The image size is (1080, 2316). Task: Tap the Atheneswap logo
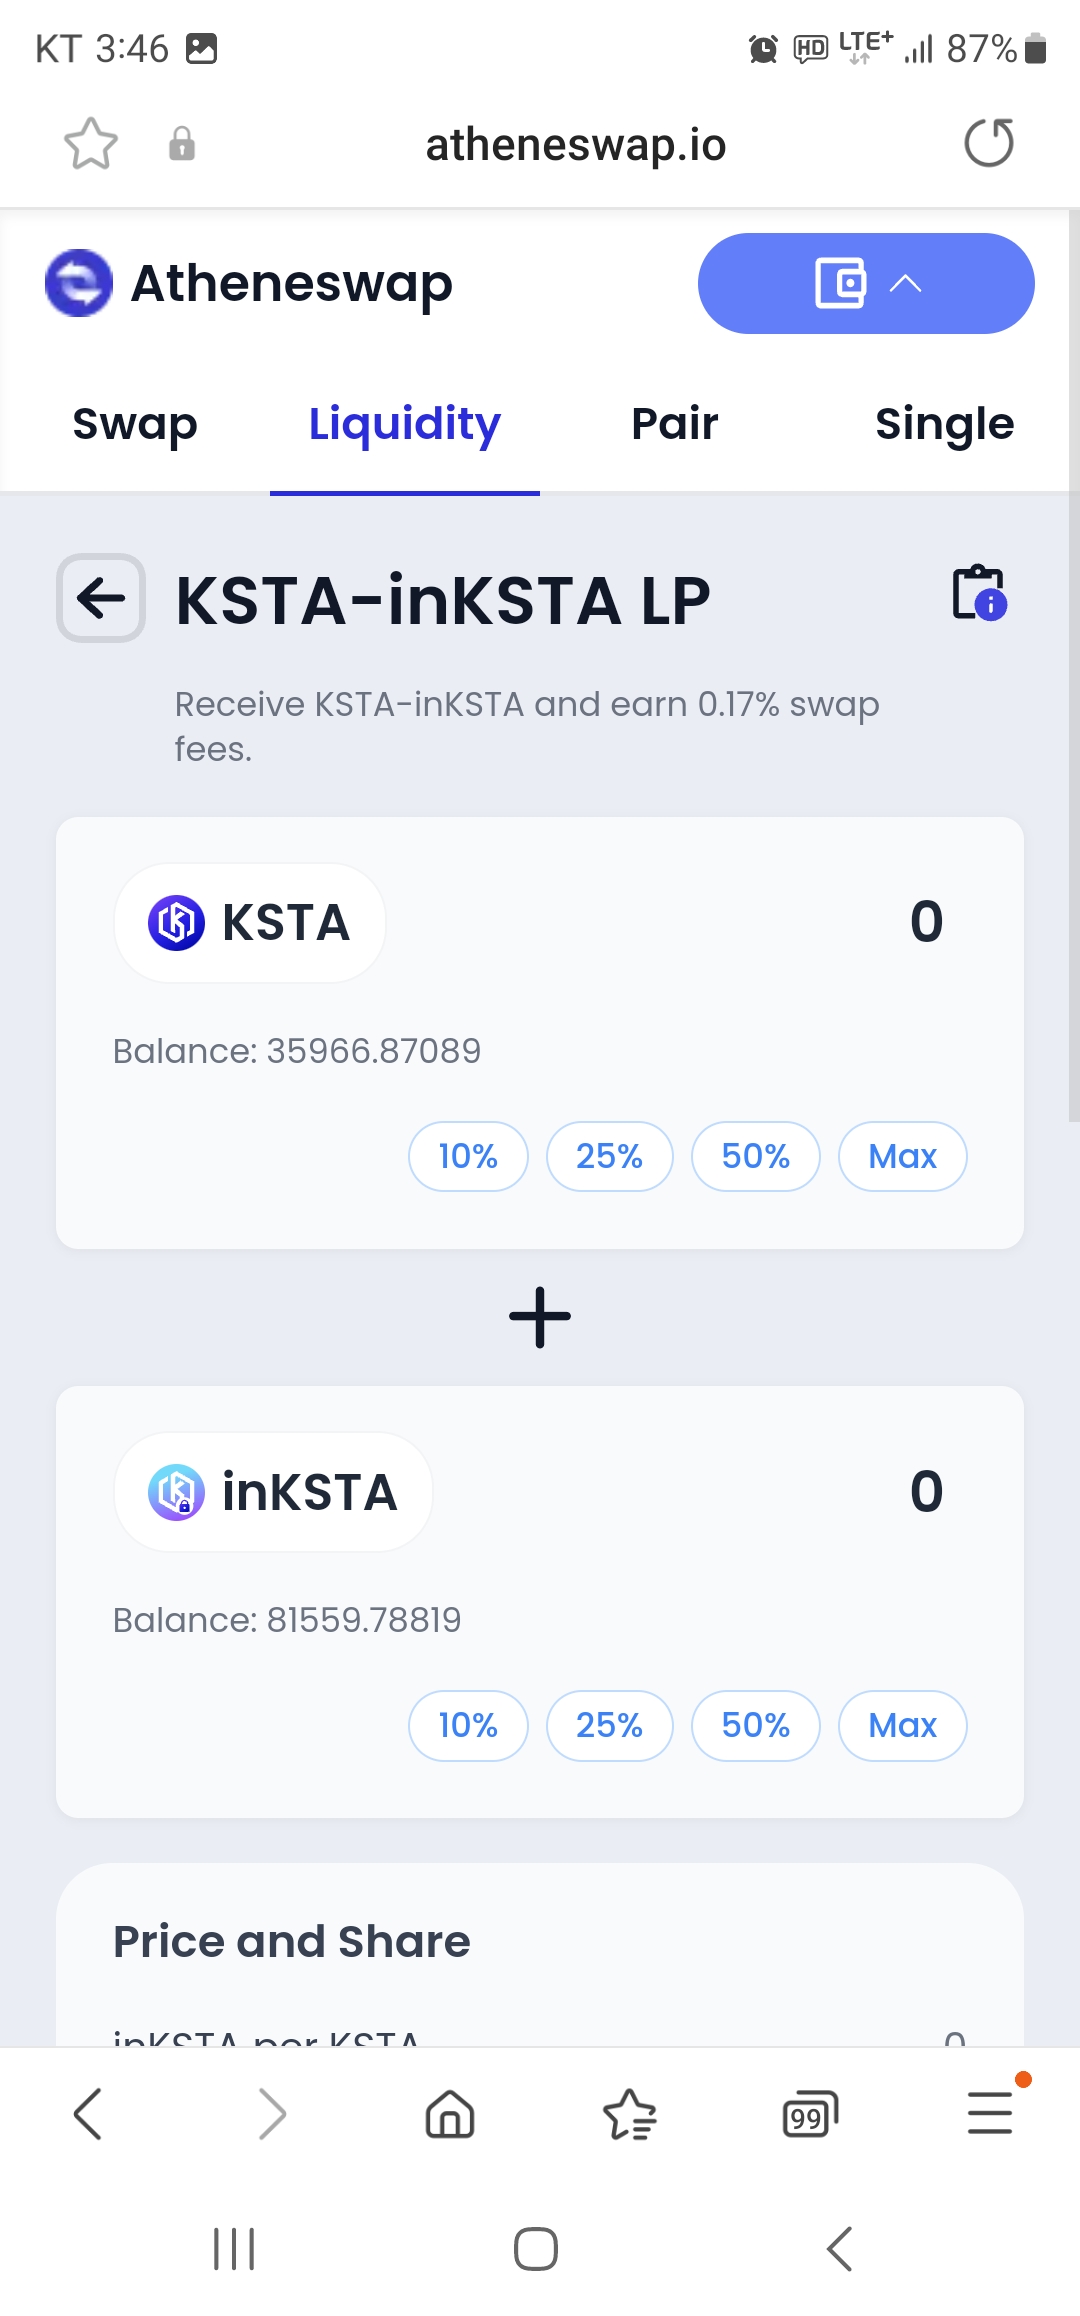tap(79, 283)
